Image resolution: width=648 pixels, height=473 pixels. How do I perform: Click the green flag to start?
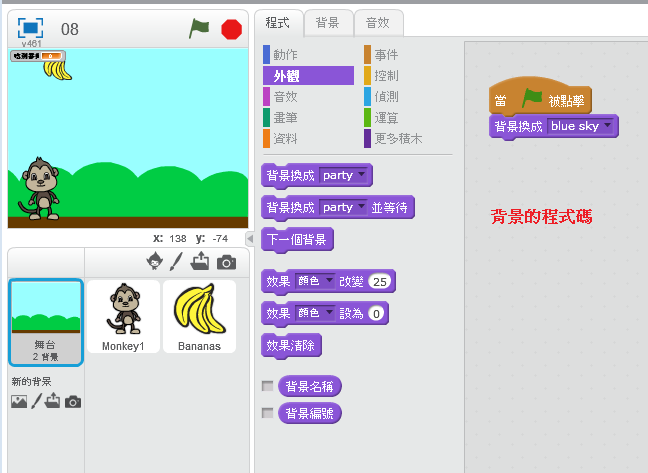[x=199, y=29]
